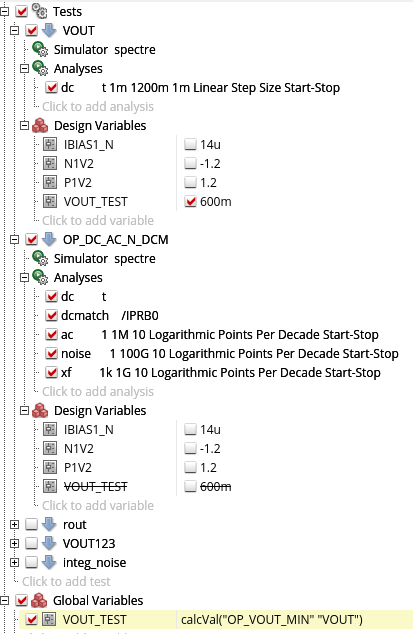Click the IBIAS1_N variable icon under VOUT
Viewport: 413px width, 634px height.
(x=50, y=144)
